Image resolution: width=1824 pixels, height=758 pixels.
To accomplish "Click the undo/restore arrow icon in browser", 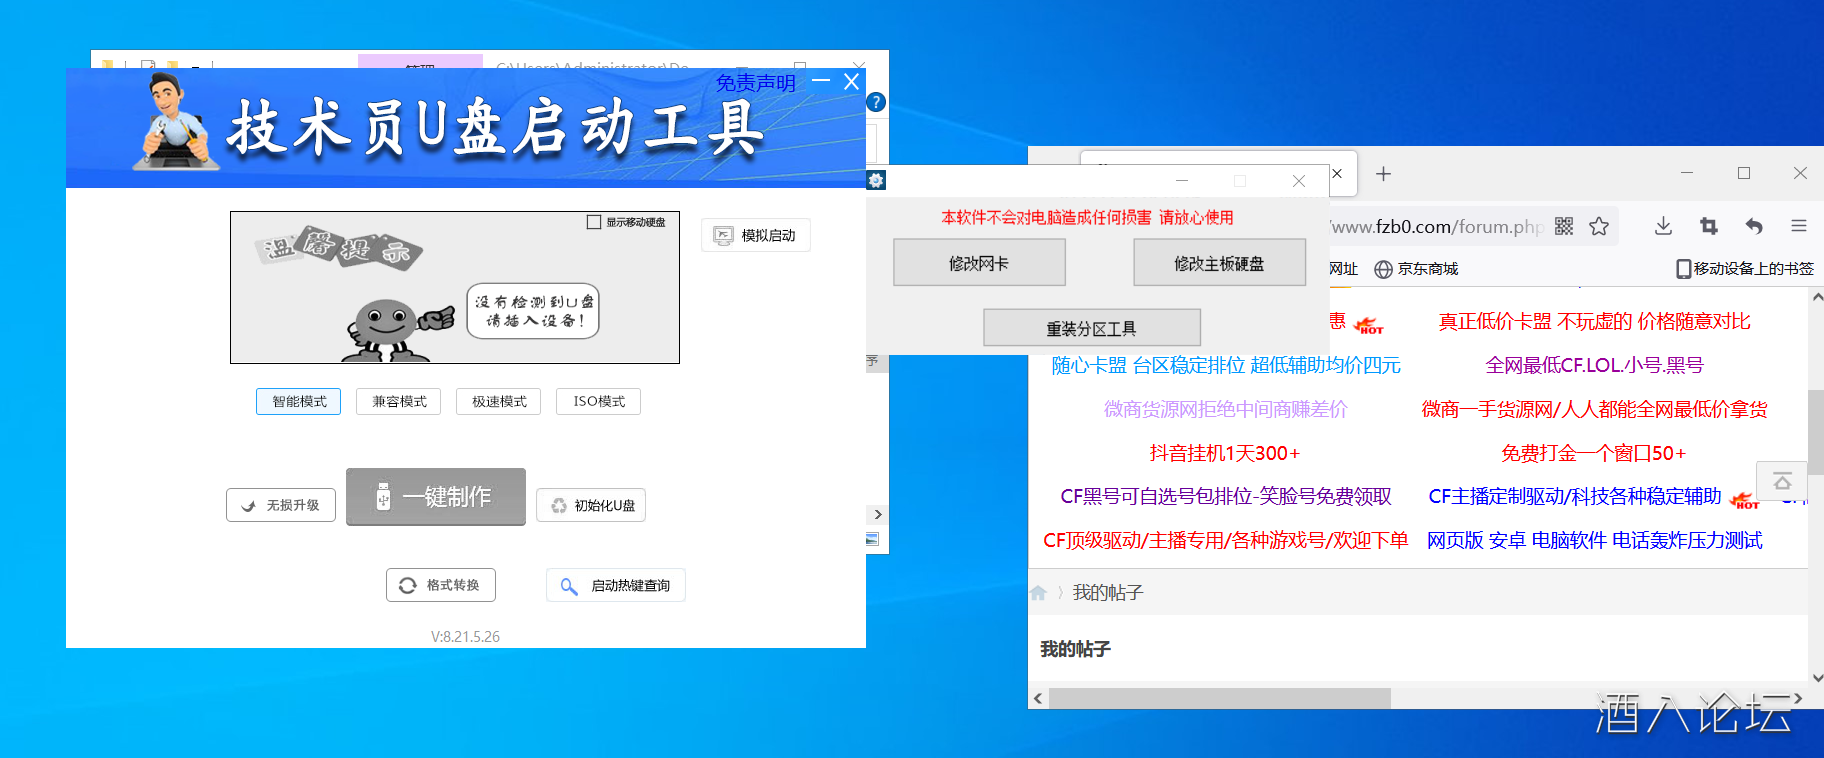I will [1754, 226].
